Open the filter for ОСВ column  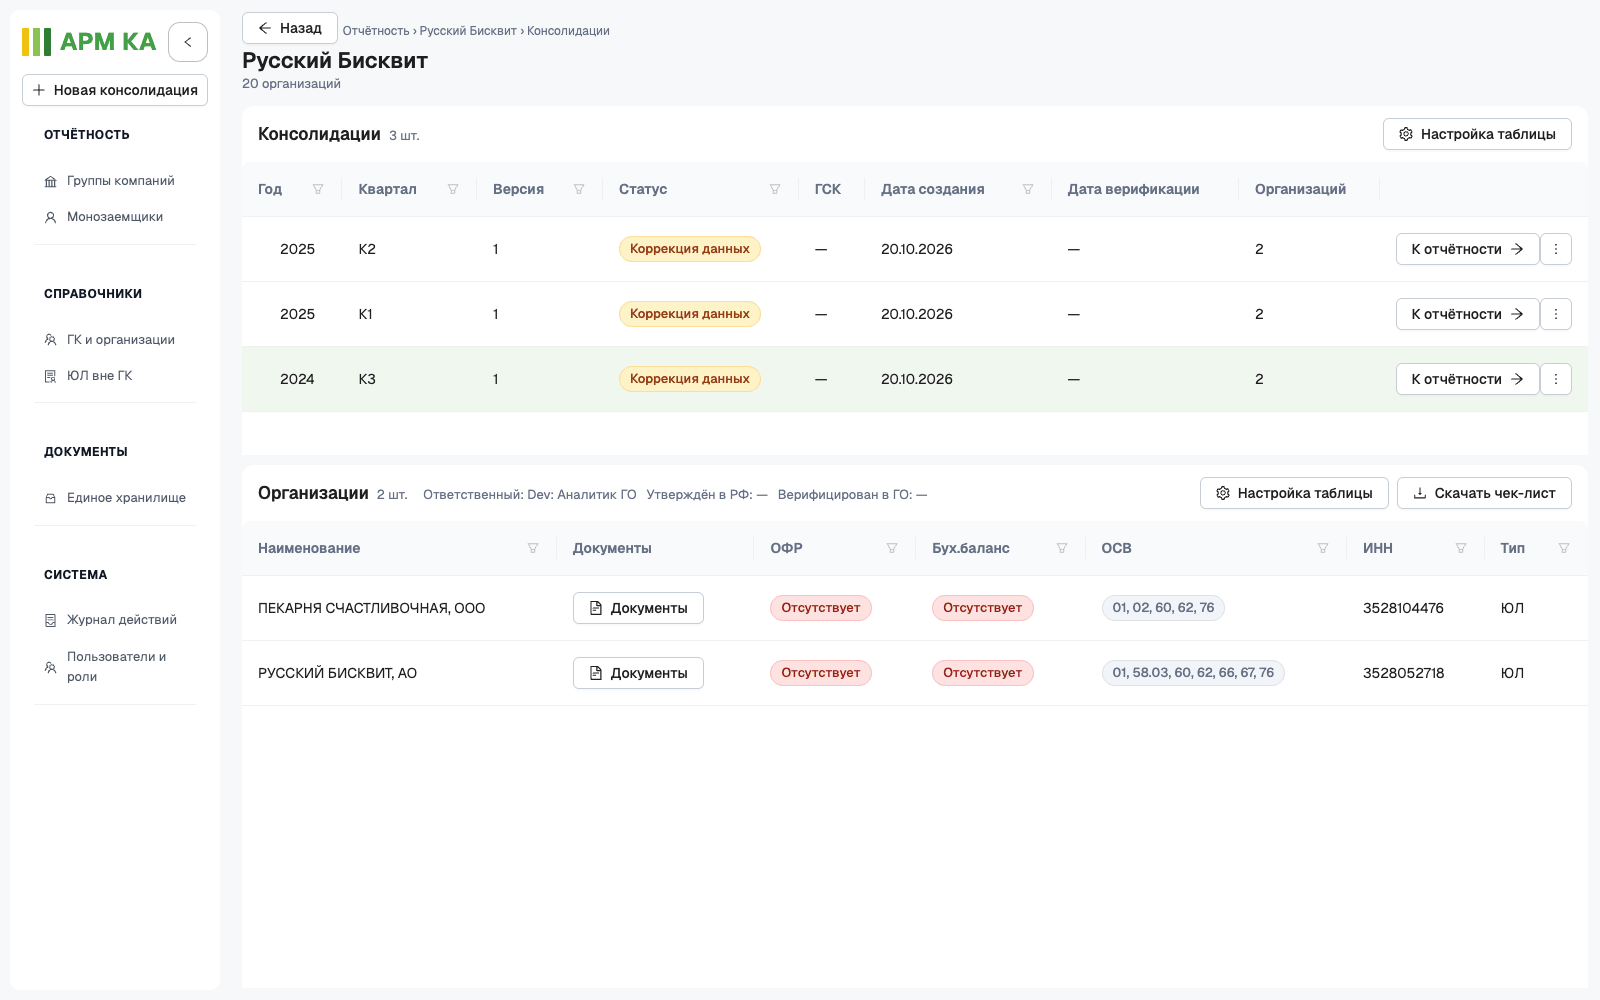pos(1323,548)
